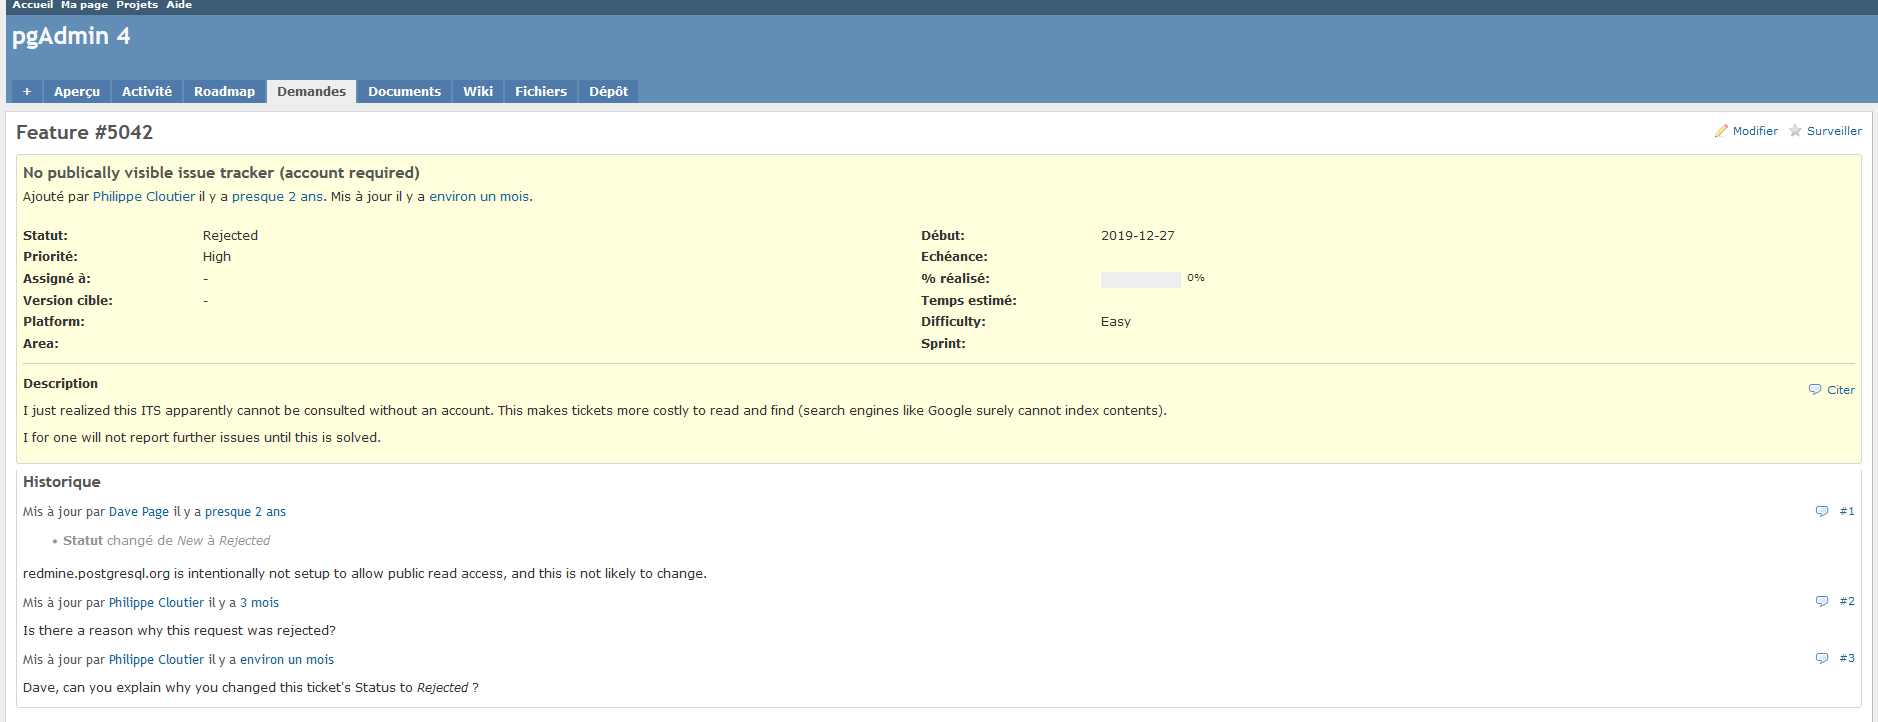Click the star Surveiller watch icon
Viewport: 1878px width, 722px height.
click(1795, 131)
